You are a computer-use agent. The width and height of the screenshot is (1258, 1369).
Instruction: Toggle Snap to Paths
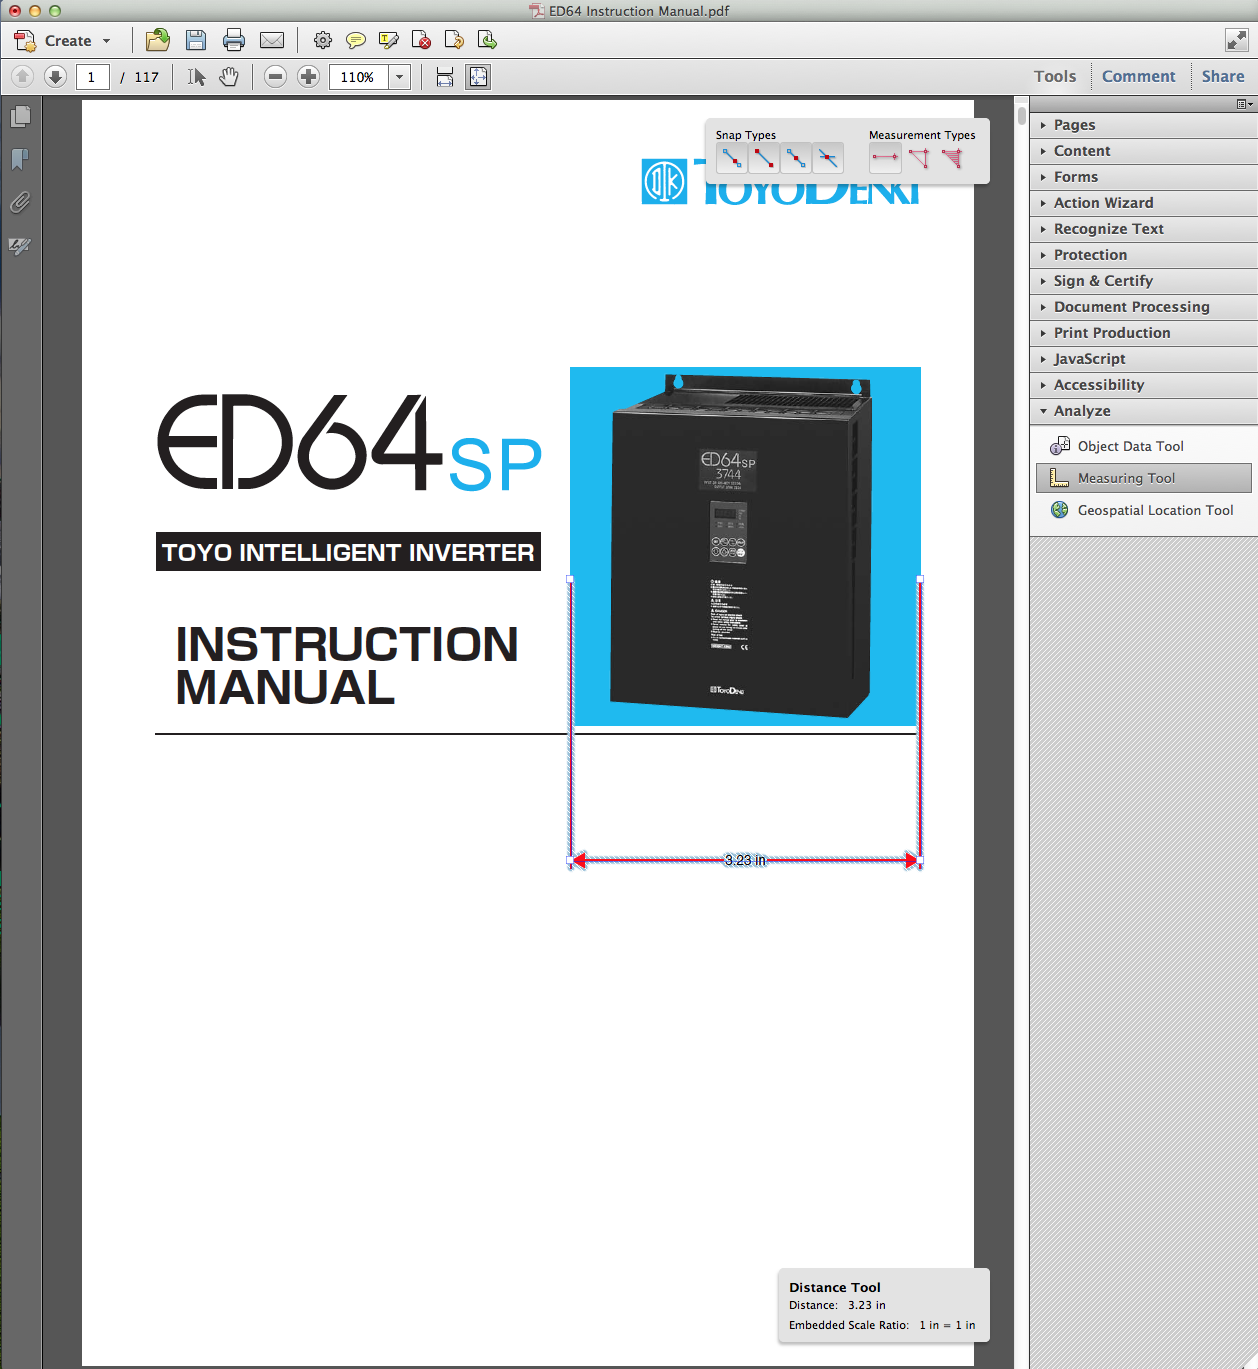(x=732, y=158)
